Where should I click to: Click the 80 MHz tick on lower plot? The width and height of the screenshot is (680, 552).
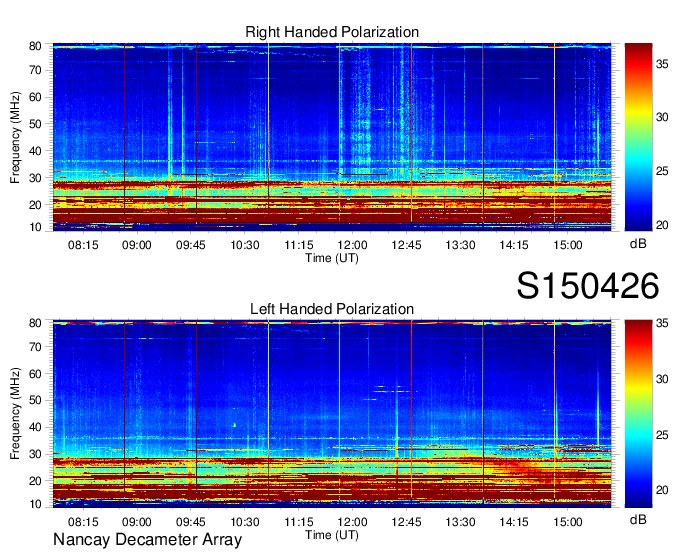[35, 323]
